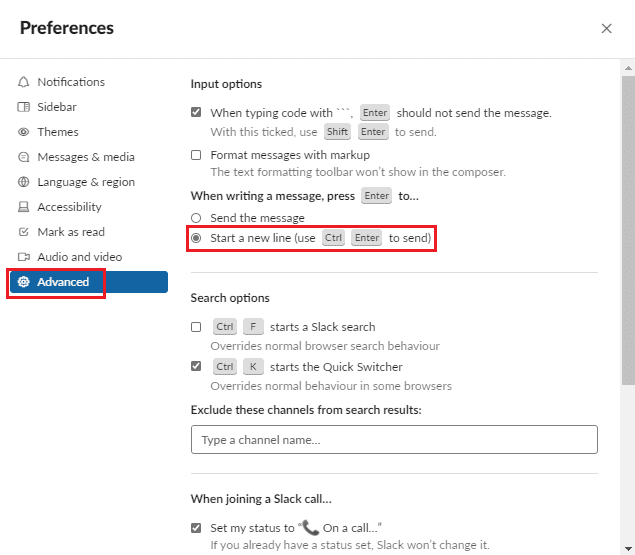Click the channel name exclusion field
This screenshot has width=635, height=555.
tap(394, 440)
